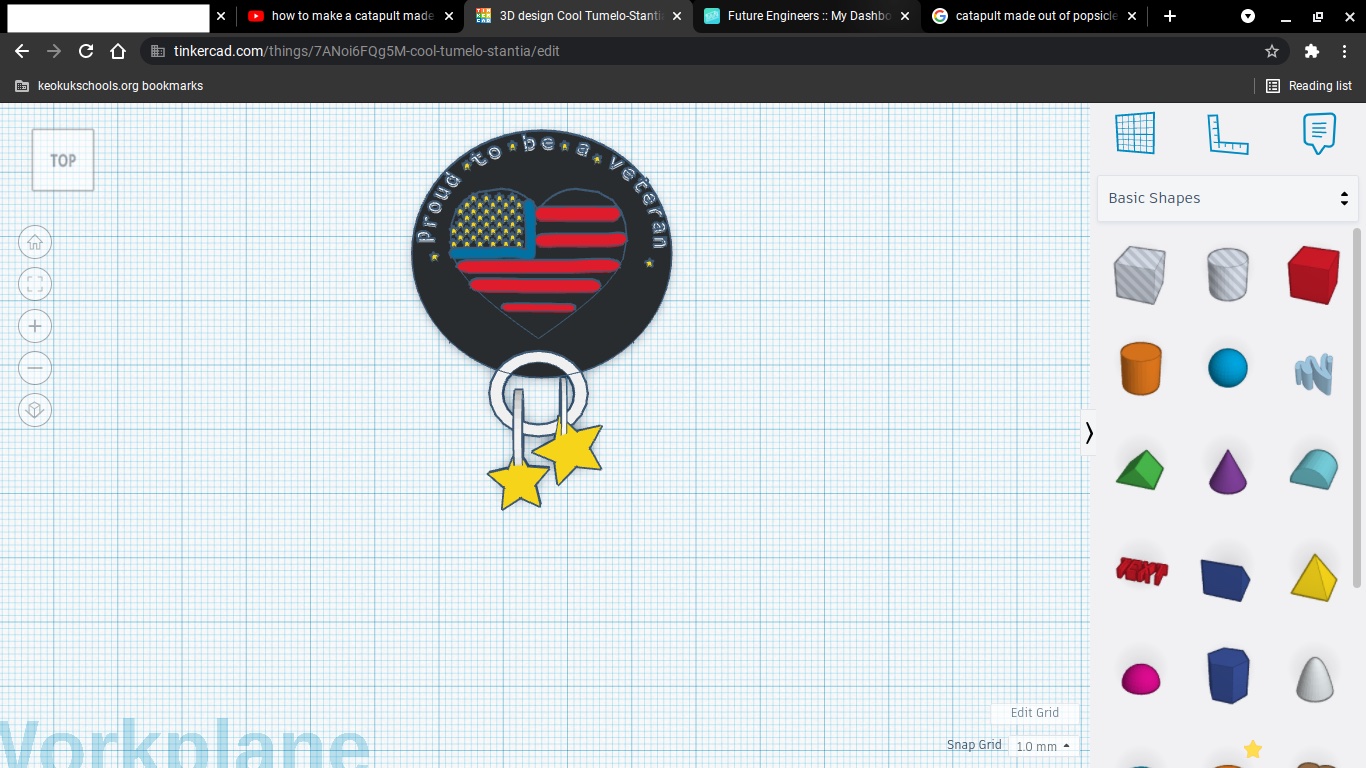Reload the Tinkercad page

pos(86,51)
